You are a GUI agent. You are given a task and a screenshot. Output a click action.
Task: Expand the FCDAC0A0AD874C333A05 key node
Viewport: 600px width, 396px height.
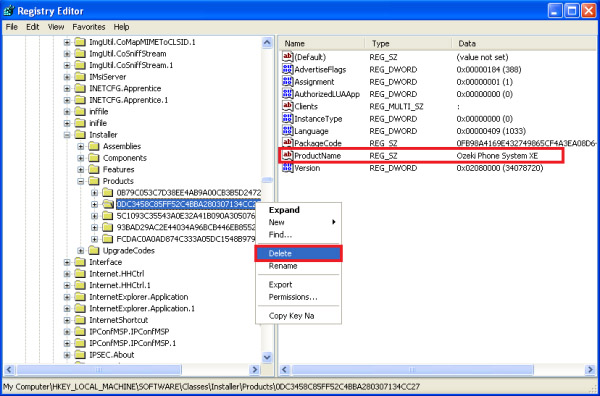point(95,239)
